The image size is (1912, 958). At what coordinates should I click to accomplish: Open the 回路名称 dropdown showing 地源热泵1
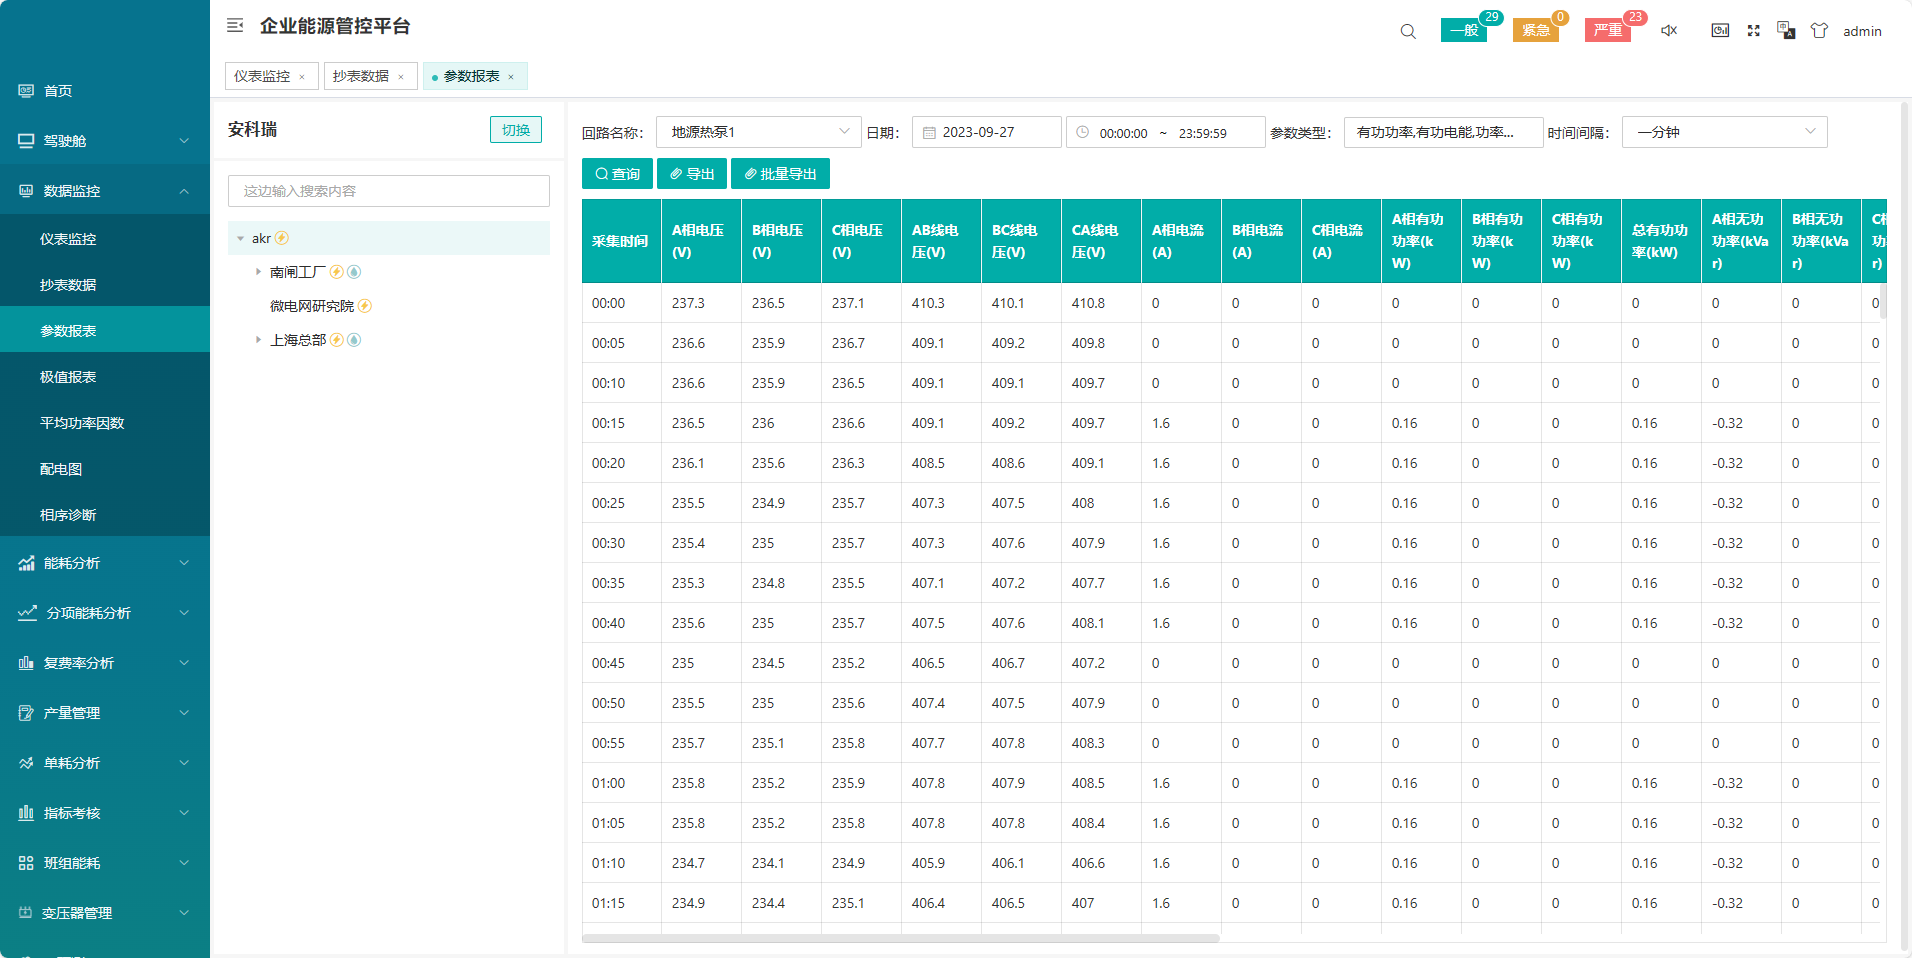pos(758,132)
